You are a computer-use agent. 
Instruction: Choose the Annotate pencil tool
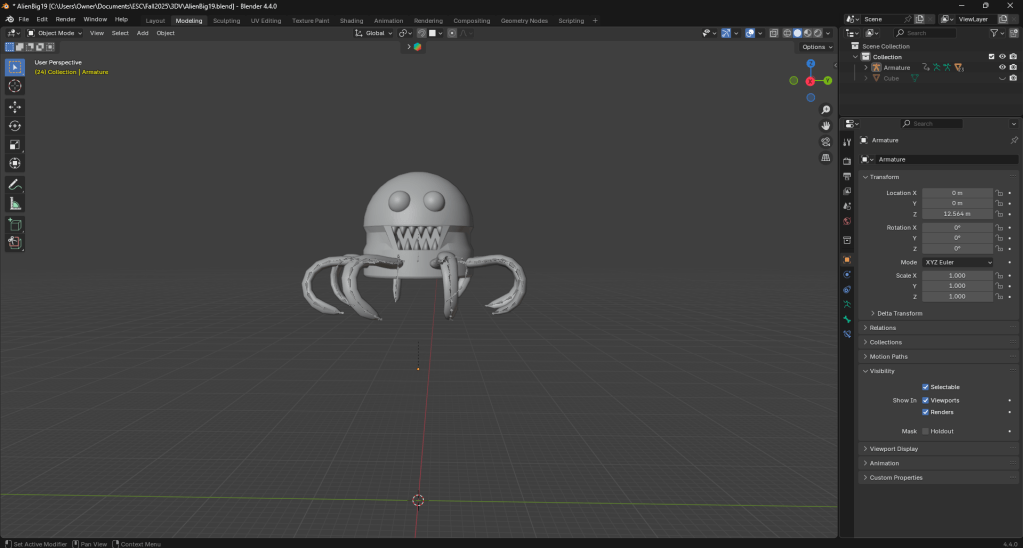coord(15,185)
